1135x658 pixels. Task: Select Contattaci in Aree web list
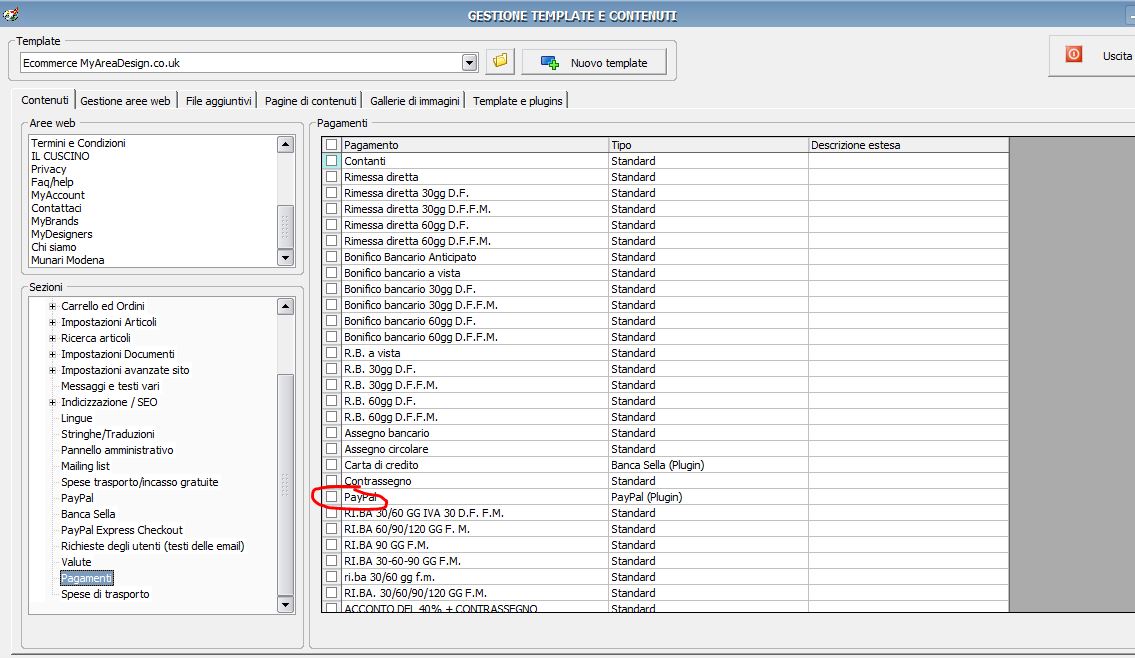click(56, 208)
